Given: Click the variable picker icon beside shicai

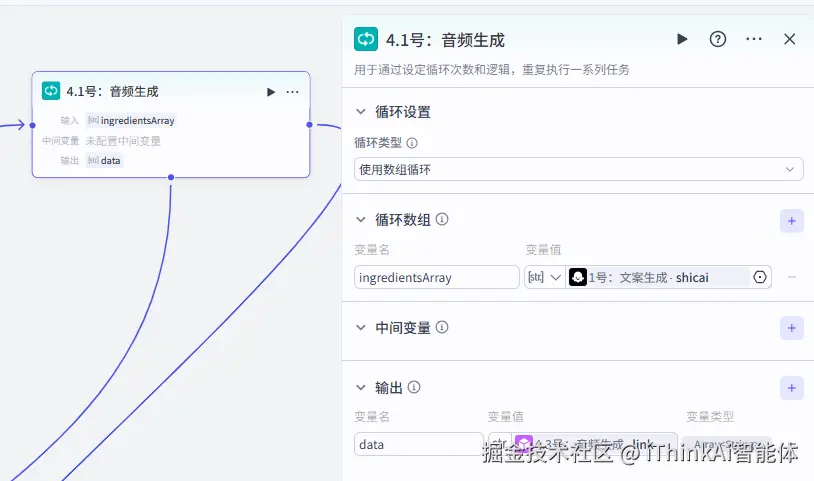Looking at the screenshot, I should (x=759, y=278).
